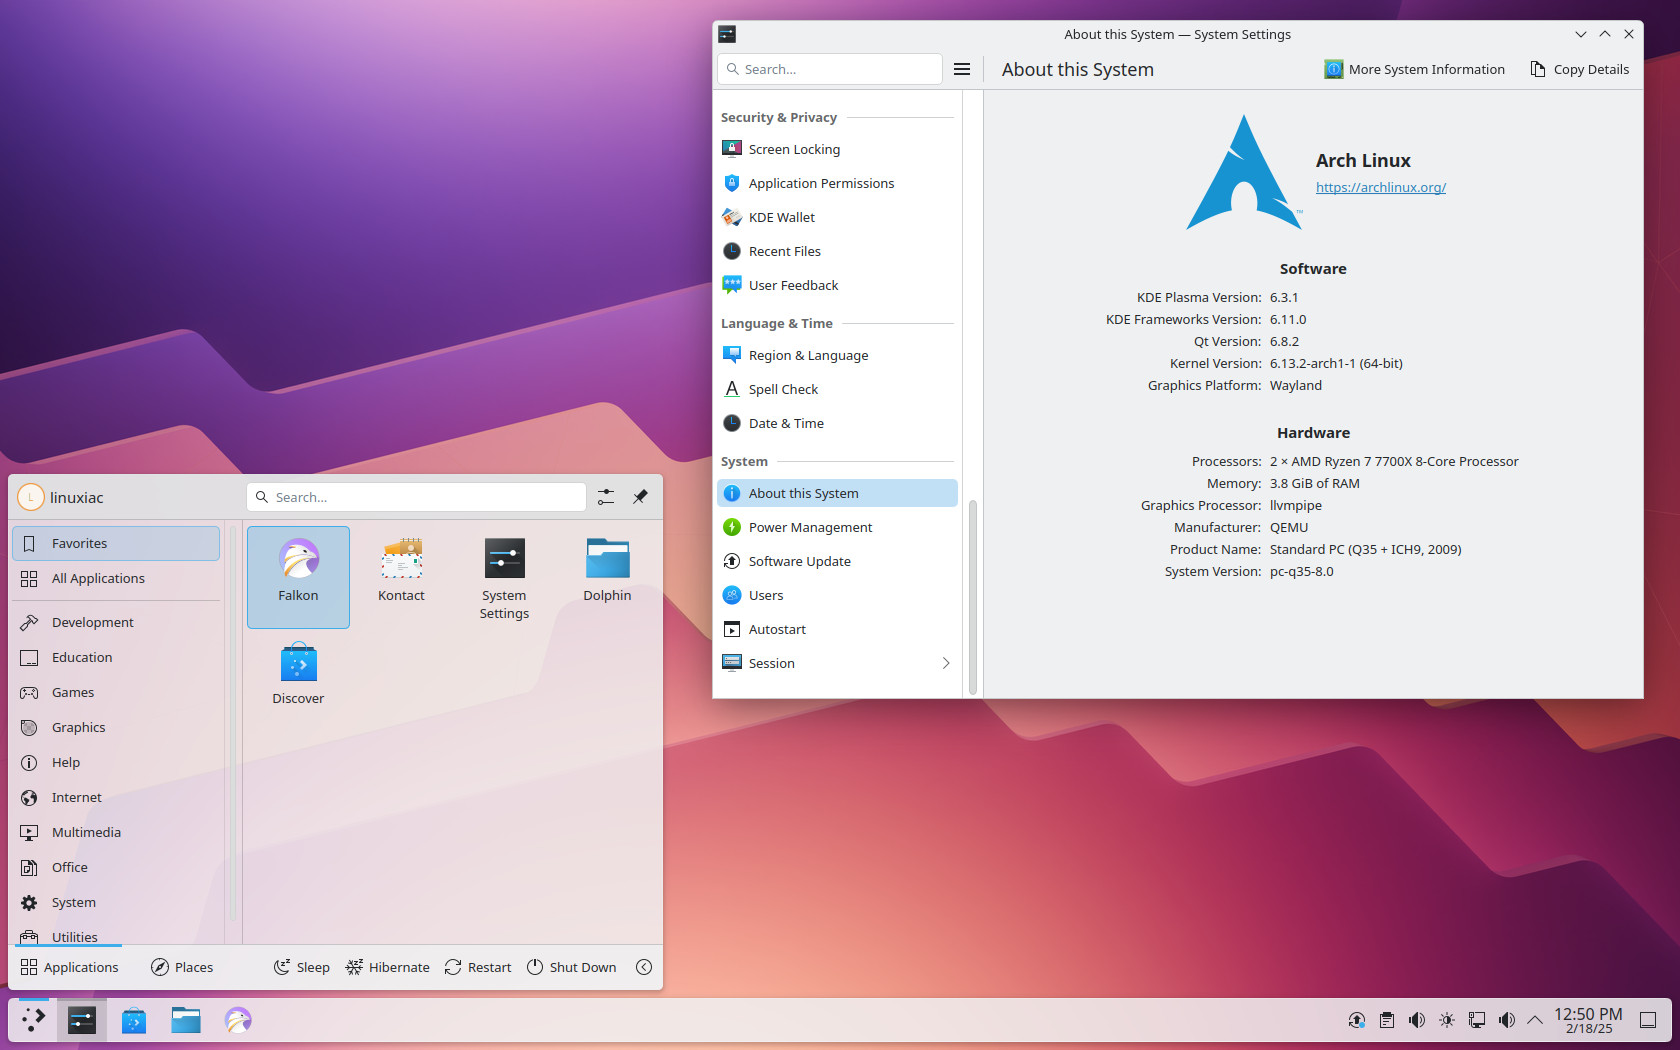Open Dolphin from the taskbar

coord(186,1020)
